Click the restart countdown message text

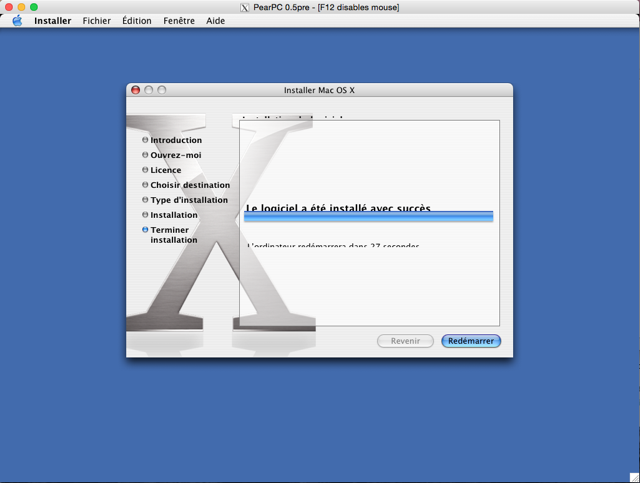click(x=333, y=245)
